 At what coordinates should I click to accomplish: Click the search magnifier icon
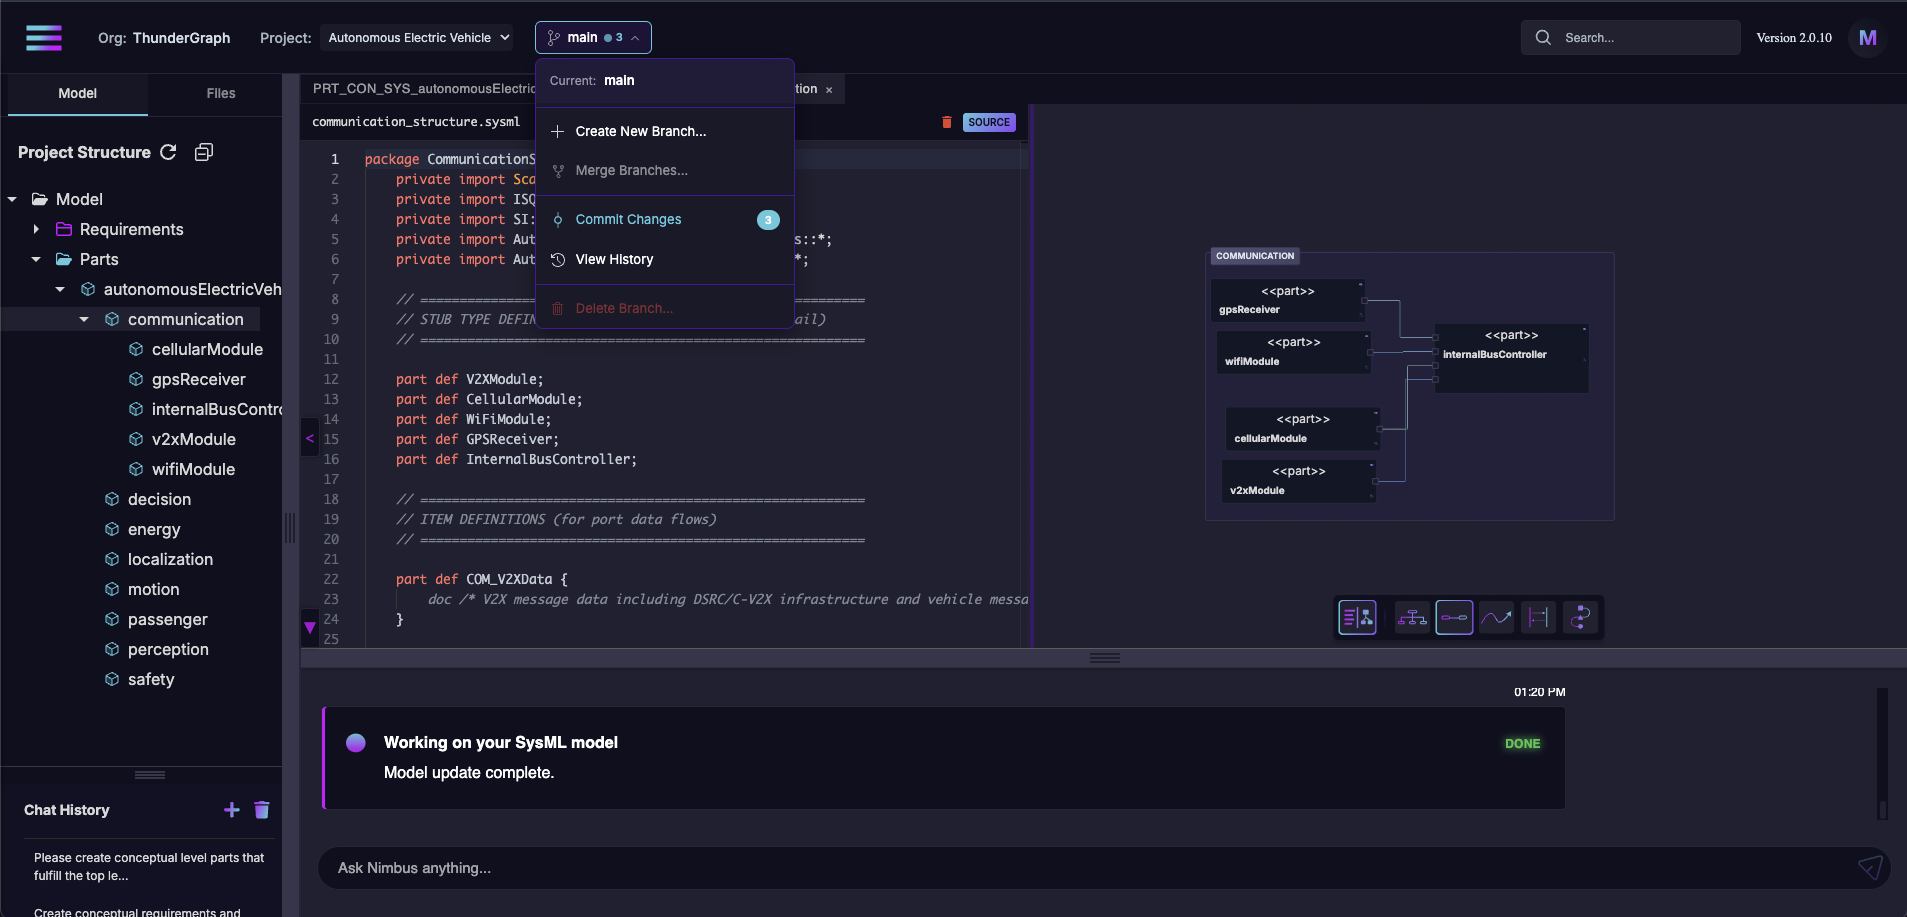(x=1543, y=38)
